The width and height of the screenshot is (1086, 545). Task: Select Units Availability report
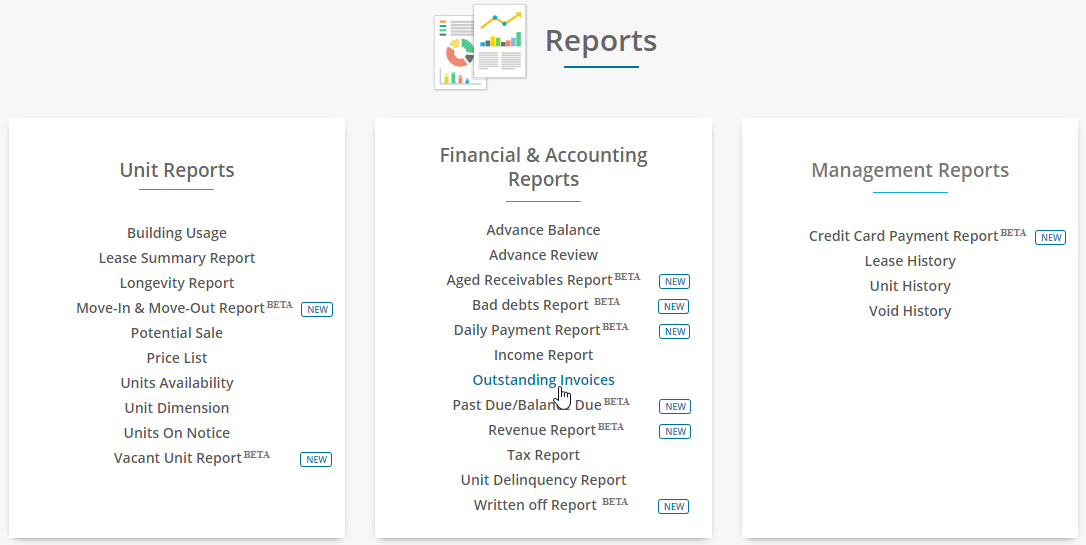(x=177, y=382)
